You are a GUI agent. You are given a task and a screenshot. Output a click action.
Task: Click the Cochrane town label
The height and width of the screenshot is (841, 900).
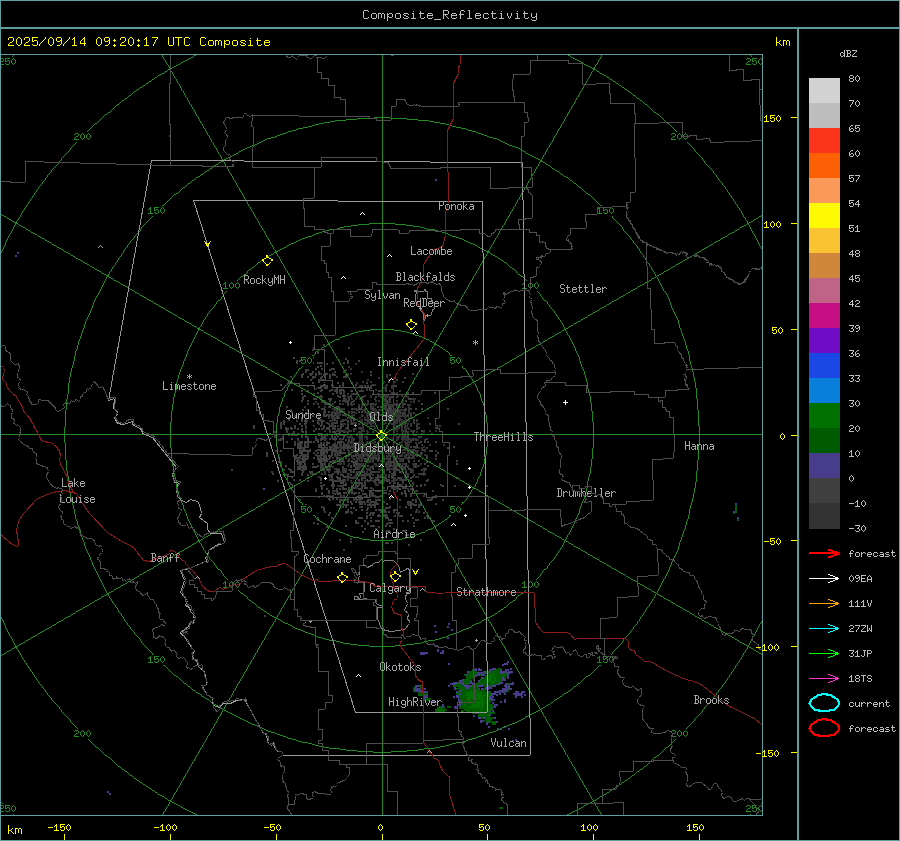(327, 559)
